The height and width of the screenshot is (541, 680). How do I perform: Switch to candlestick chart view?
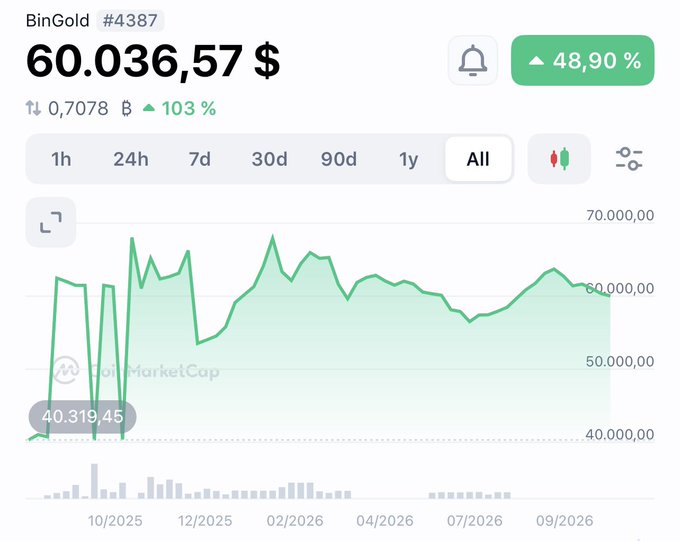(559, 159)
